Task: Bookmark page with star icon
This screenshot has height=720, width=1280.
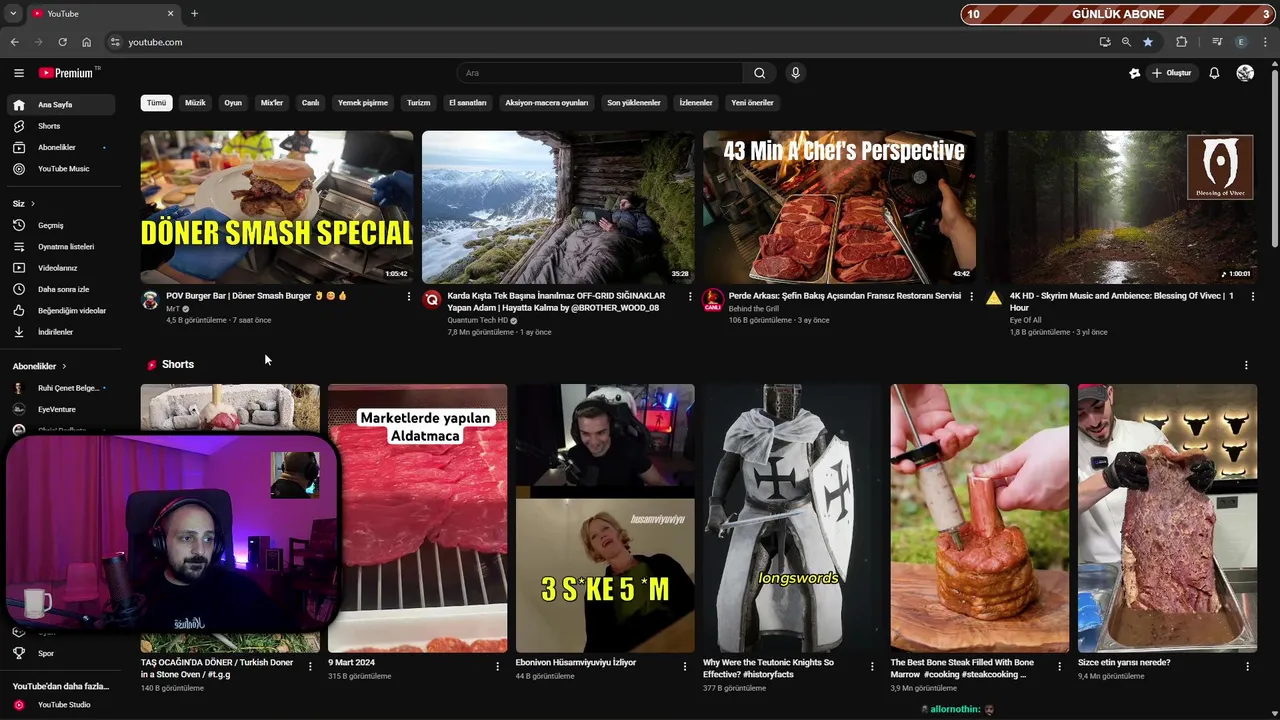Action: coord(1148,42)
